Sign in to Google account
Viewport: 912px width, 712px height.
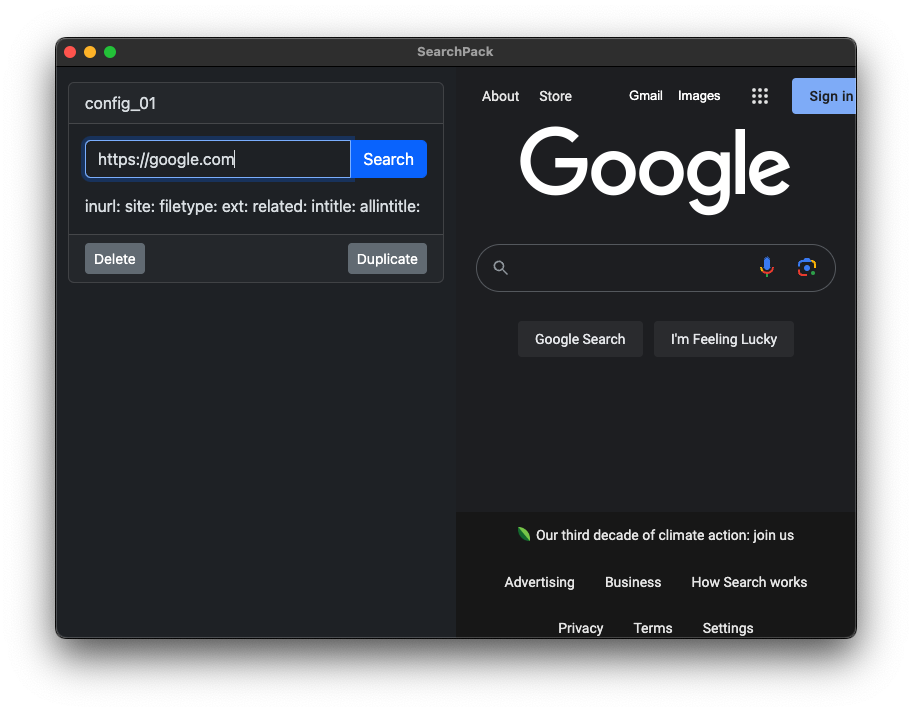(x=825, y=96)
